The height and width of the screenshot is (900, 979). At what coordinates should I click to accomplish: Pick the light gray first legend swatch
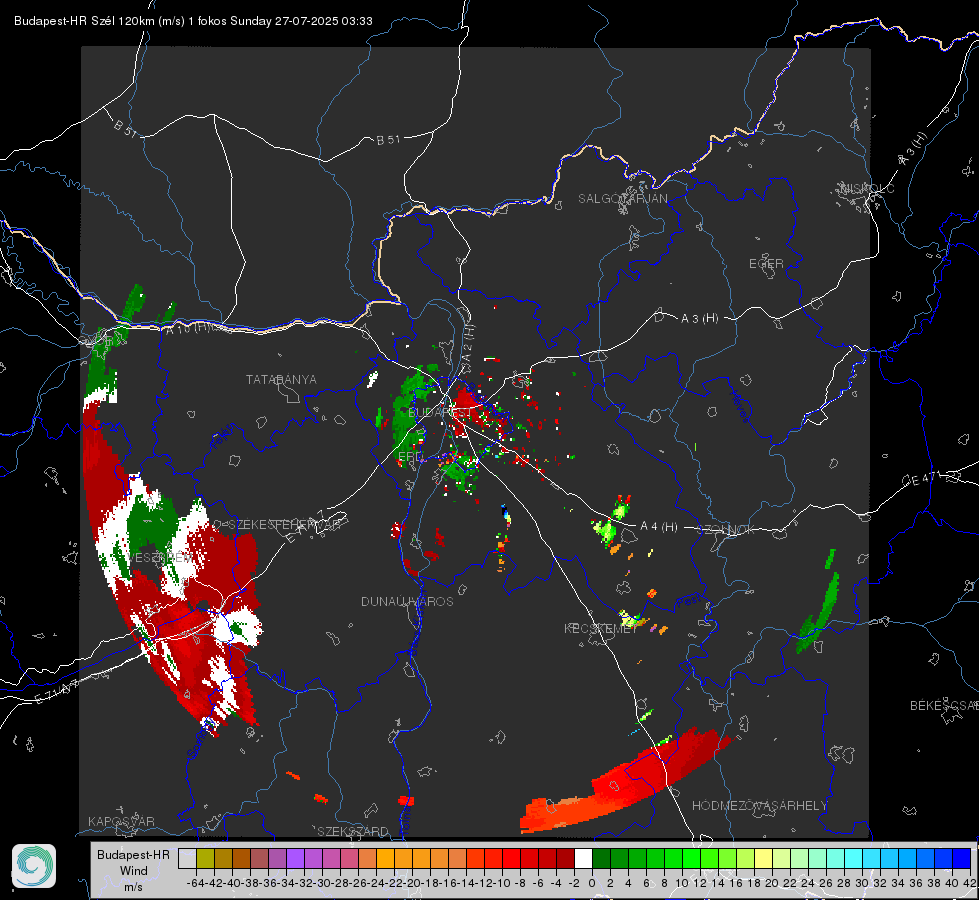pos(187,858)
